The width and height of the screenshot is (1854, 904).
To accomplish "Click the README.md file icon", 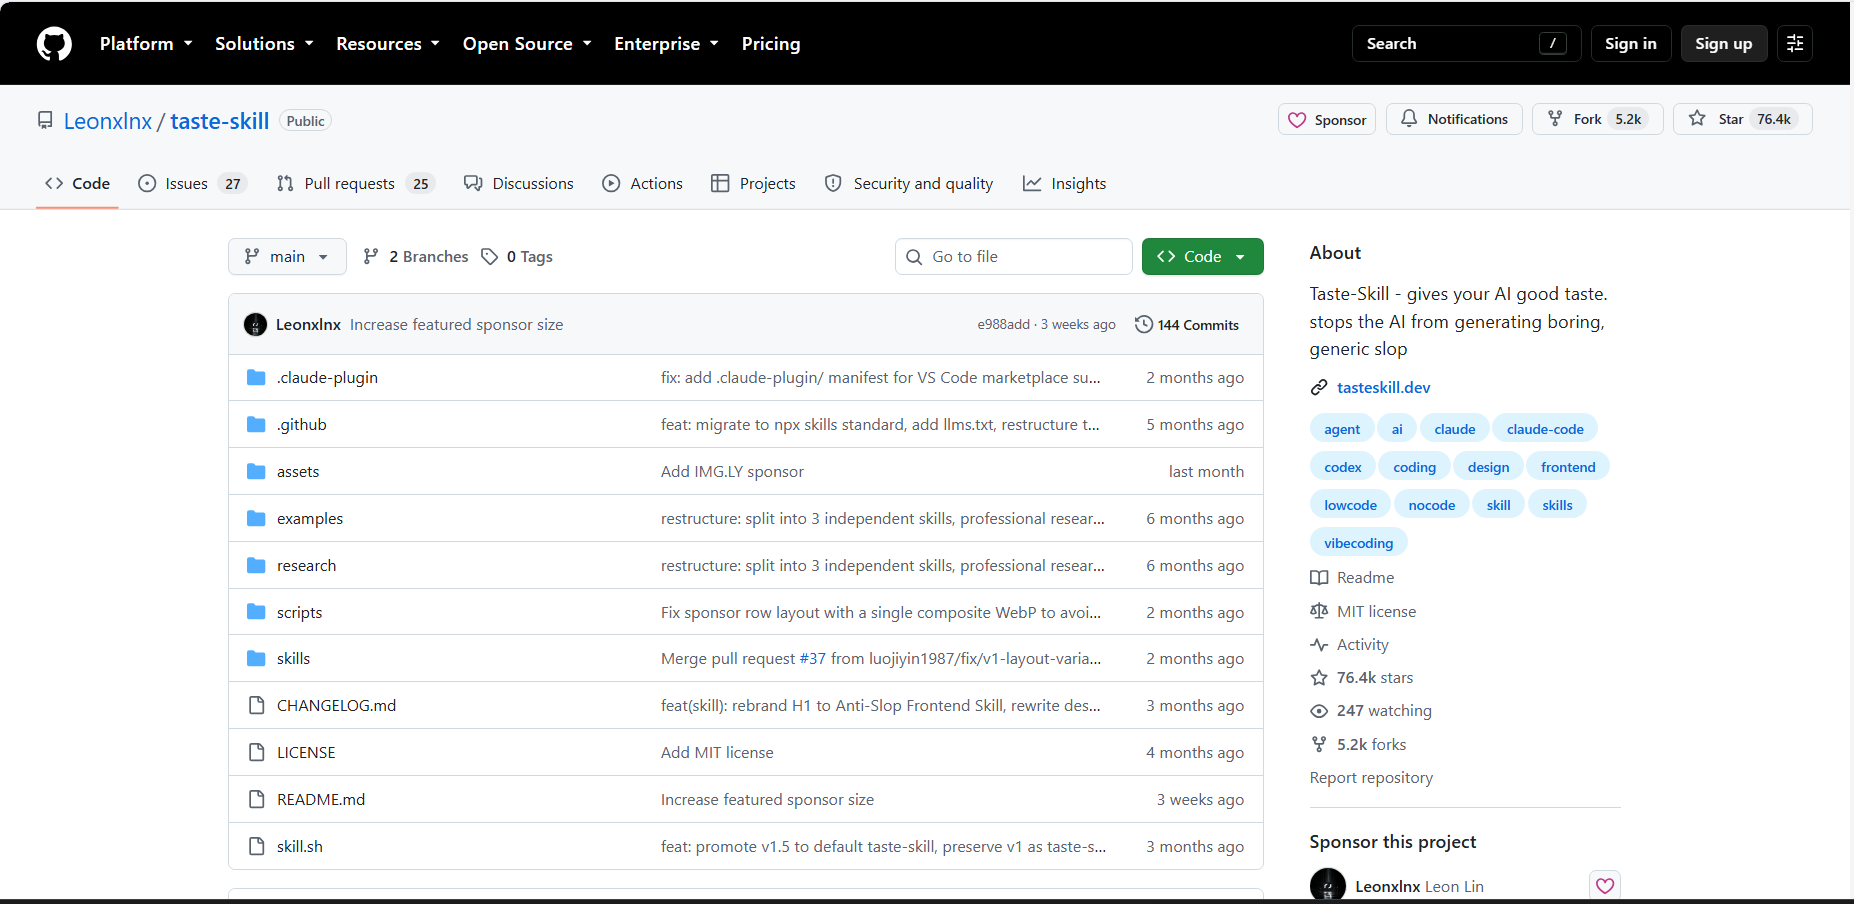I will tap(256, 799).
